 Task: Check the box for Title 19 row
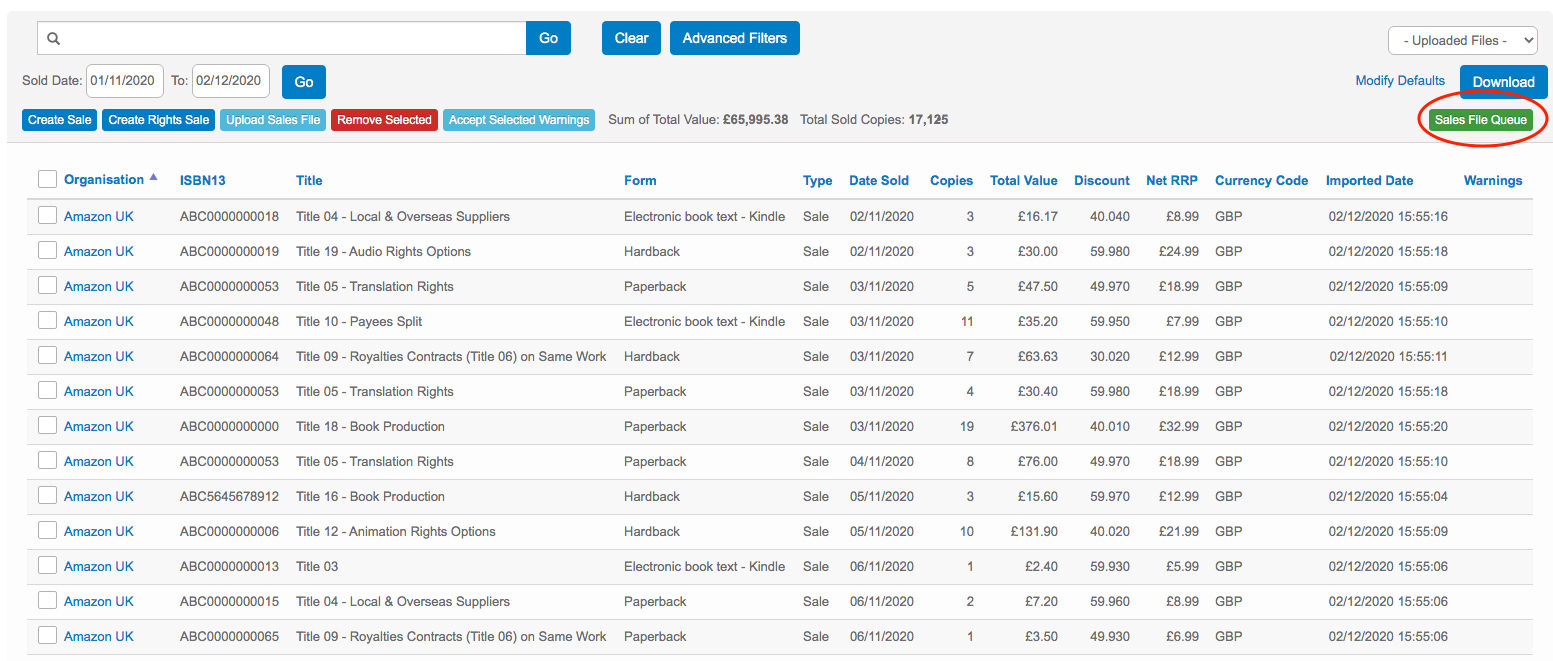(x=47, y=251)
